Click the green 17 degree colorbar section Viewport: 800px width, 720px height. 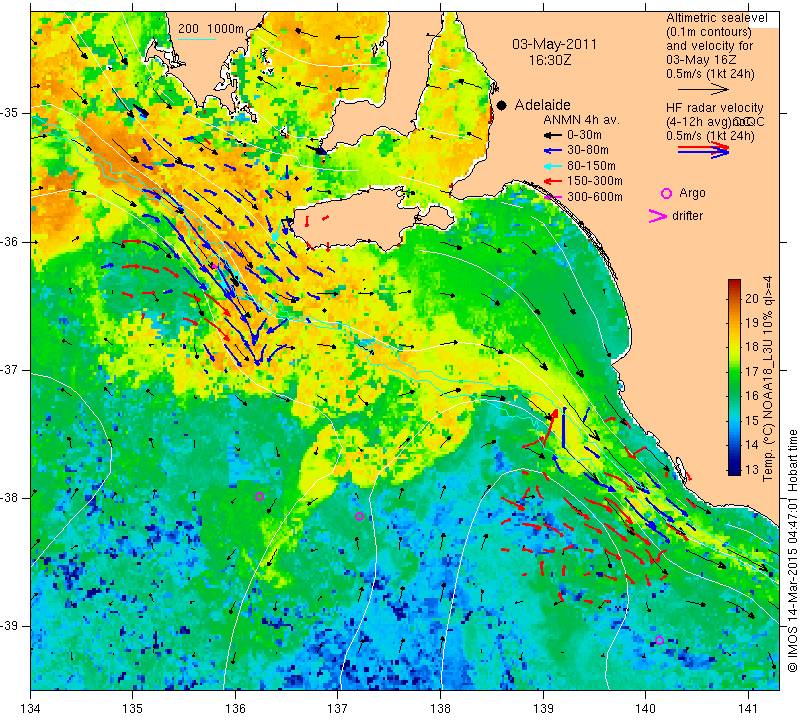[x=734, y=371]
